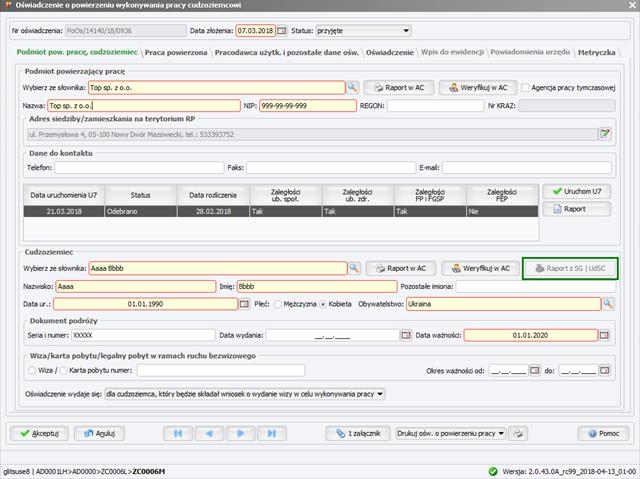Open calendar picker for Data złożenia
This screenshot has width=640, height=479.
pos(282,31)
